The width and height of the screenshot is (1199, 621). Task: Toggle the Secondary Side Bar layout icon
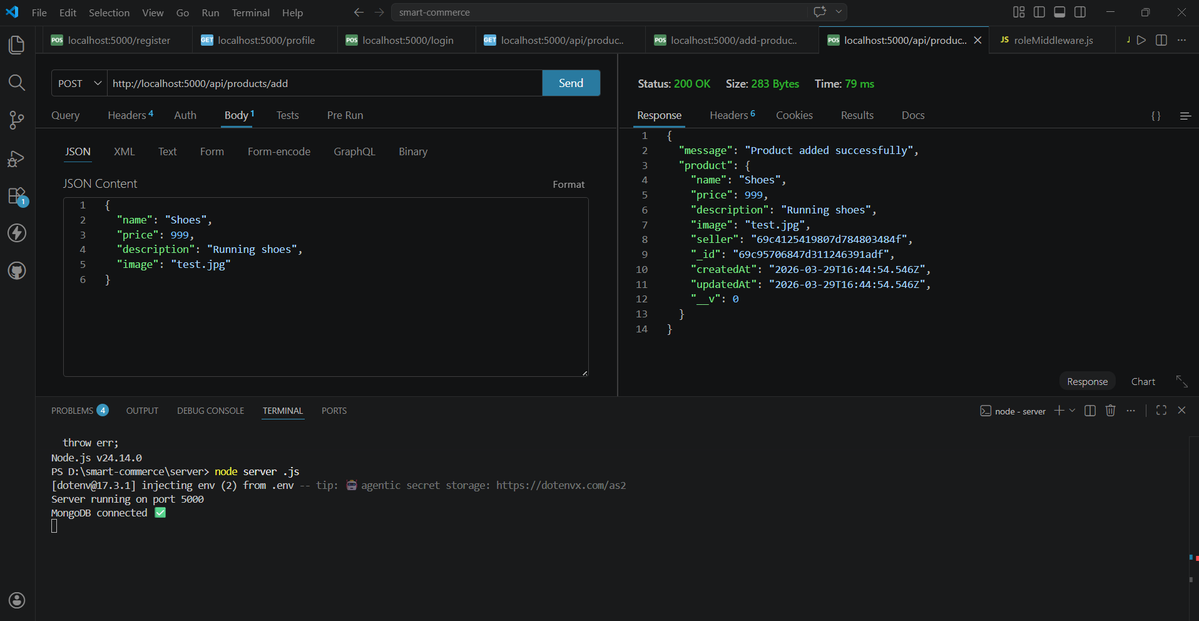(1080, 12)
